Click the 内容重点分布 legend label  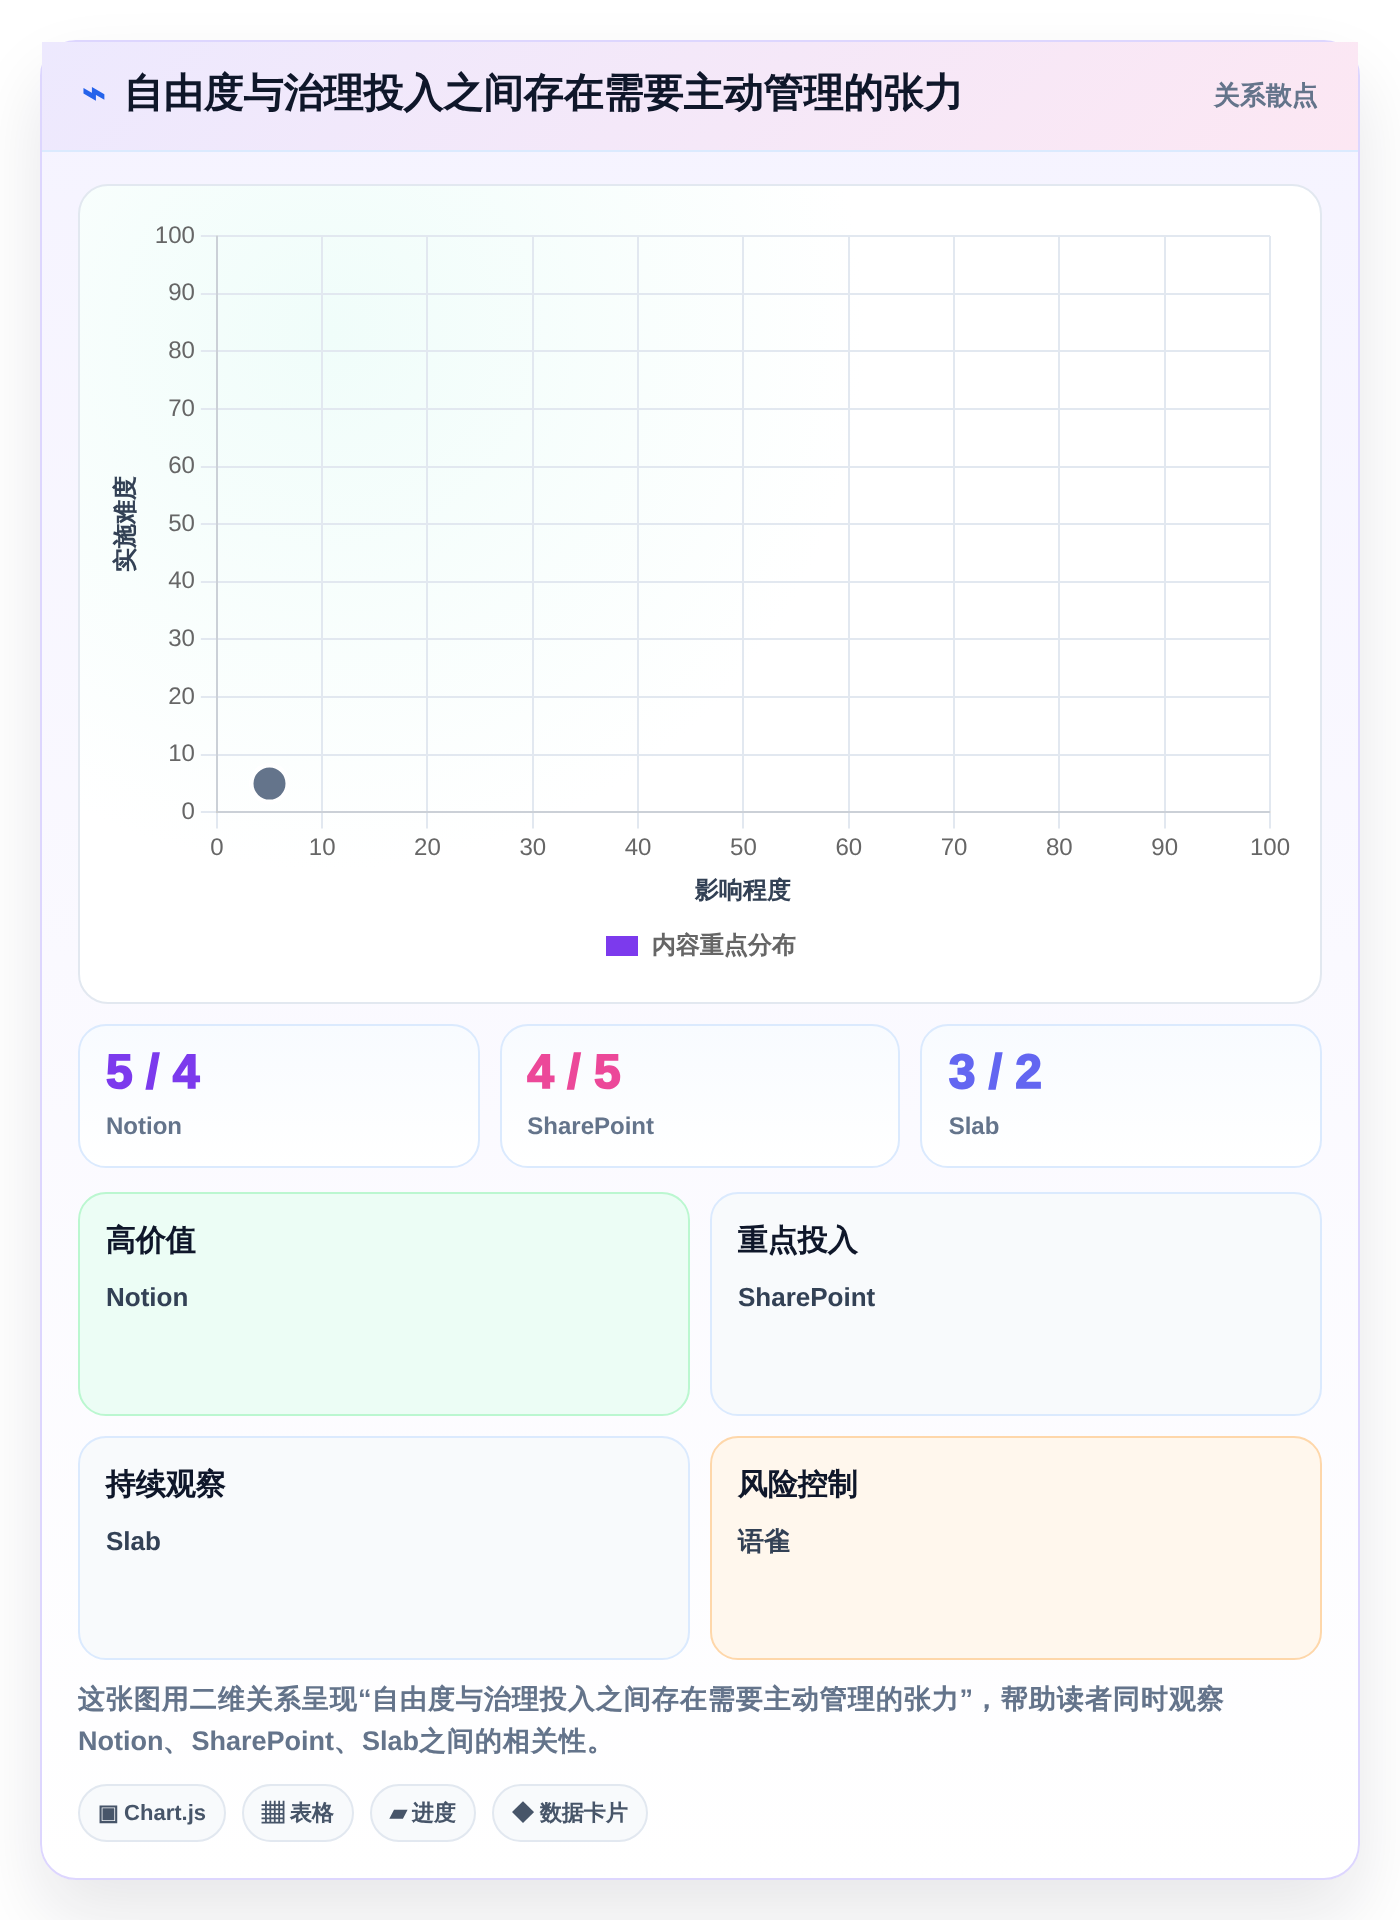723,946
